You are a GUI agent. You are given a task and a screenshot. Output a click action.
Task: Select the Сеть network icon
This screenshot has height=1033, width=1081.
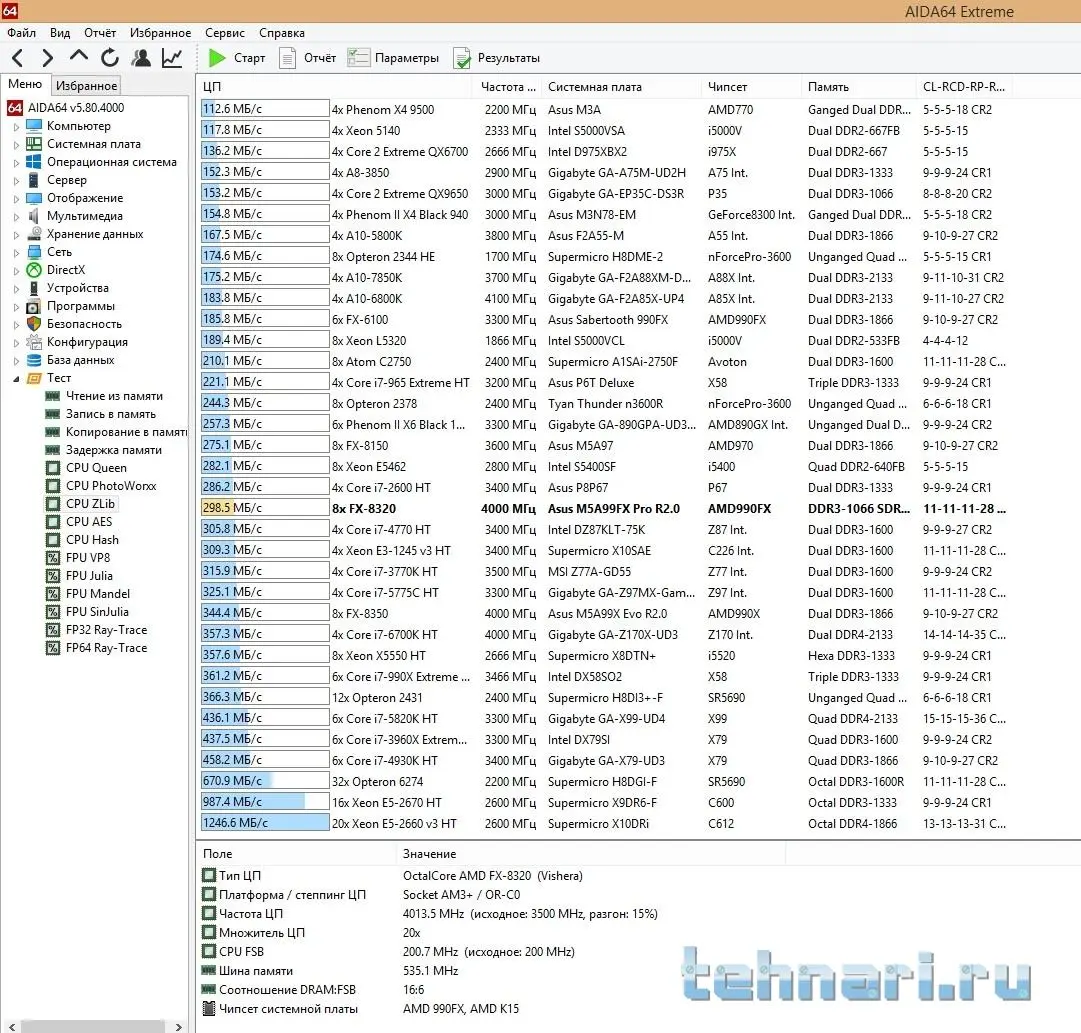[34, 252]
